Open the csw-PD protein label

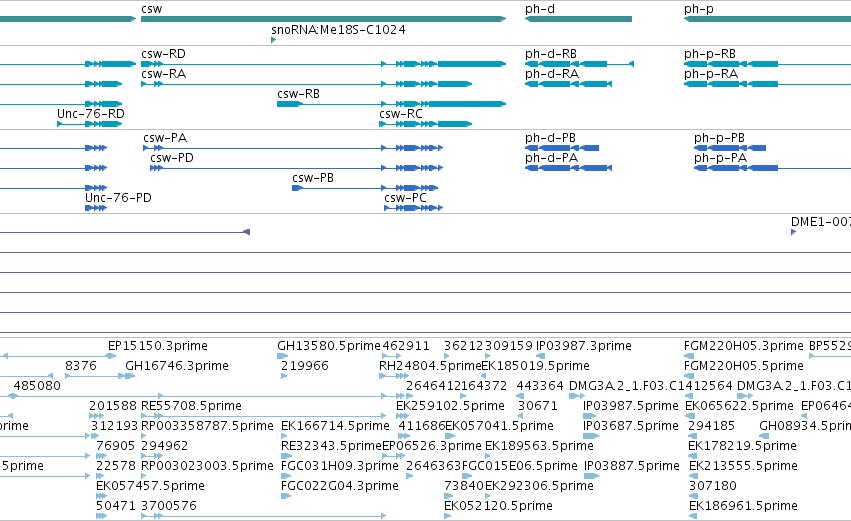pos(172,158)
